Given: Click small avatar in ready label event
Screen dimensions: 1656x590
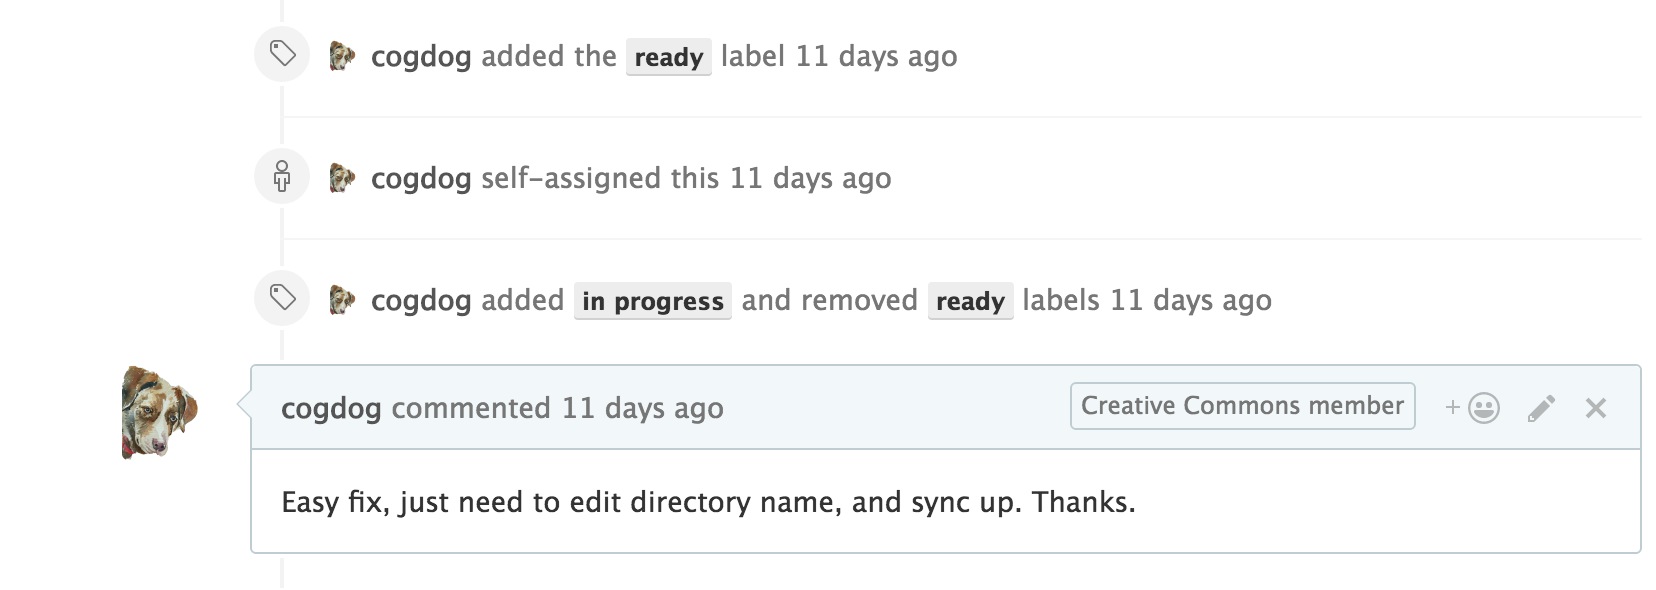Looking at the screenshot, I should tap(342, 56).
